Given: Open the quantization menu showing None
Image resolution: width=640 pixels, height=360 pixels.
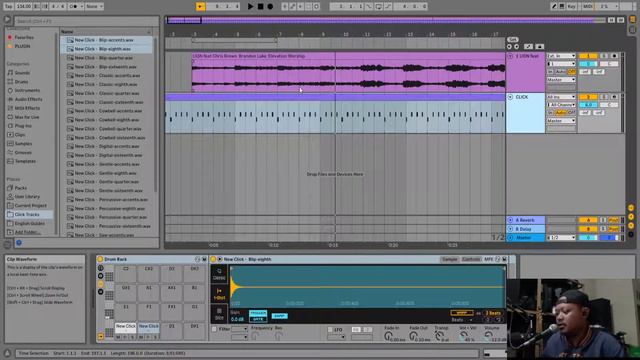Looking at the screenshot, I should tap(94, 7).
